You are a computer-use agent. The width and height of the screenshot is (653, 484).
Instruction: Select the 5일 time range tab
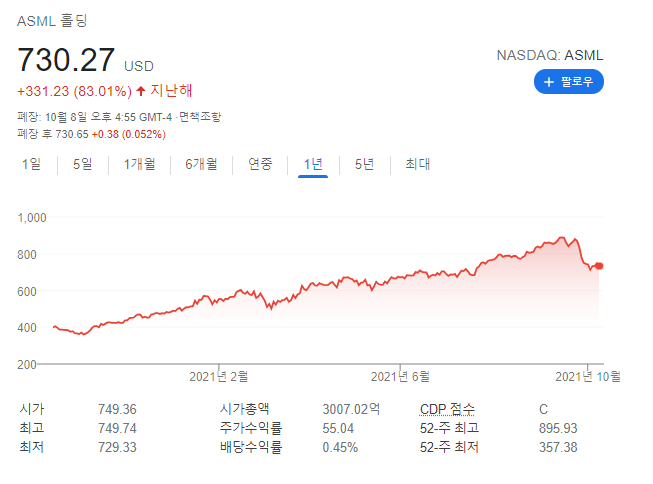coord(82,164)
